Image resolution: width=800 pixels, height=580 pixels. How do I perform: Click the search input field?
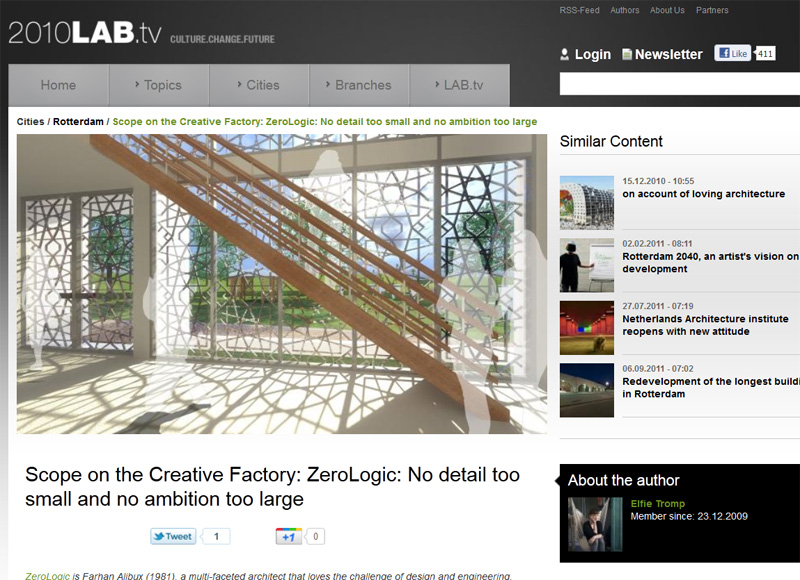(680, 84)
